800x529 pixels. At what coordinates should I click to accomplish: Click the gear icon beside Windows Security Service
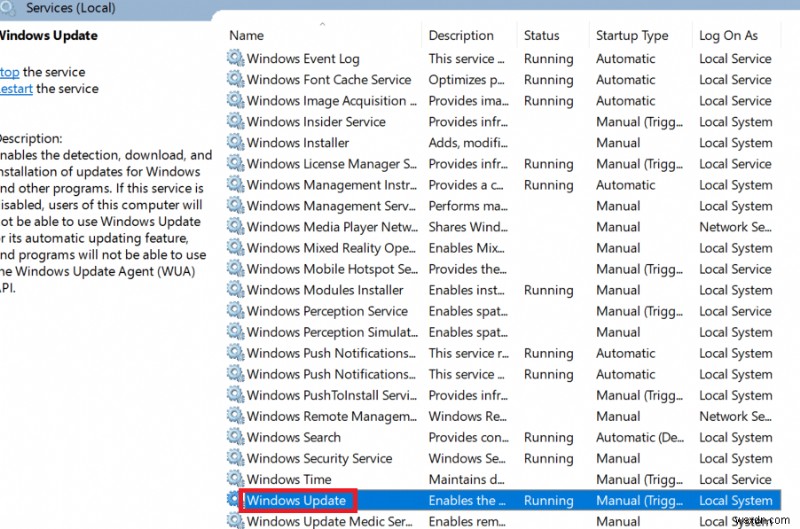(235, 458)
